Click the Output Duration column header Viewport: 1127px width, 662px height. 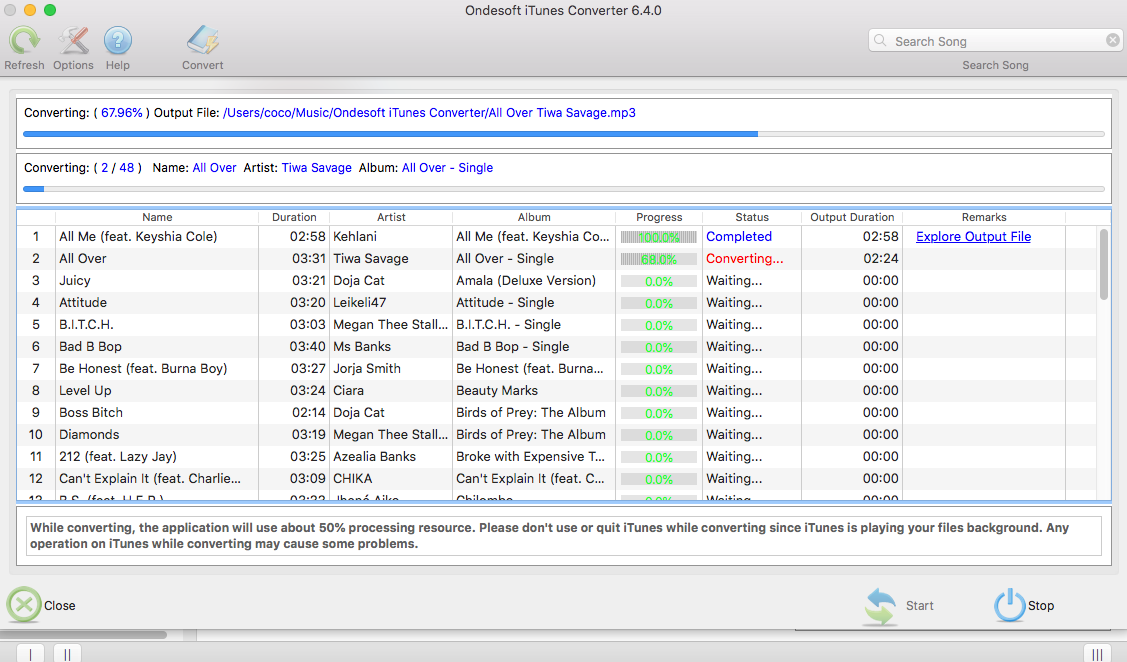click(852, 217)
